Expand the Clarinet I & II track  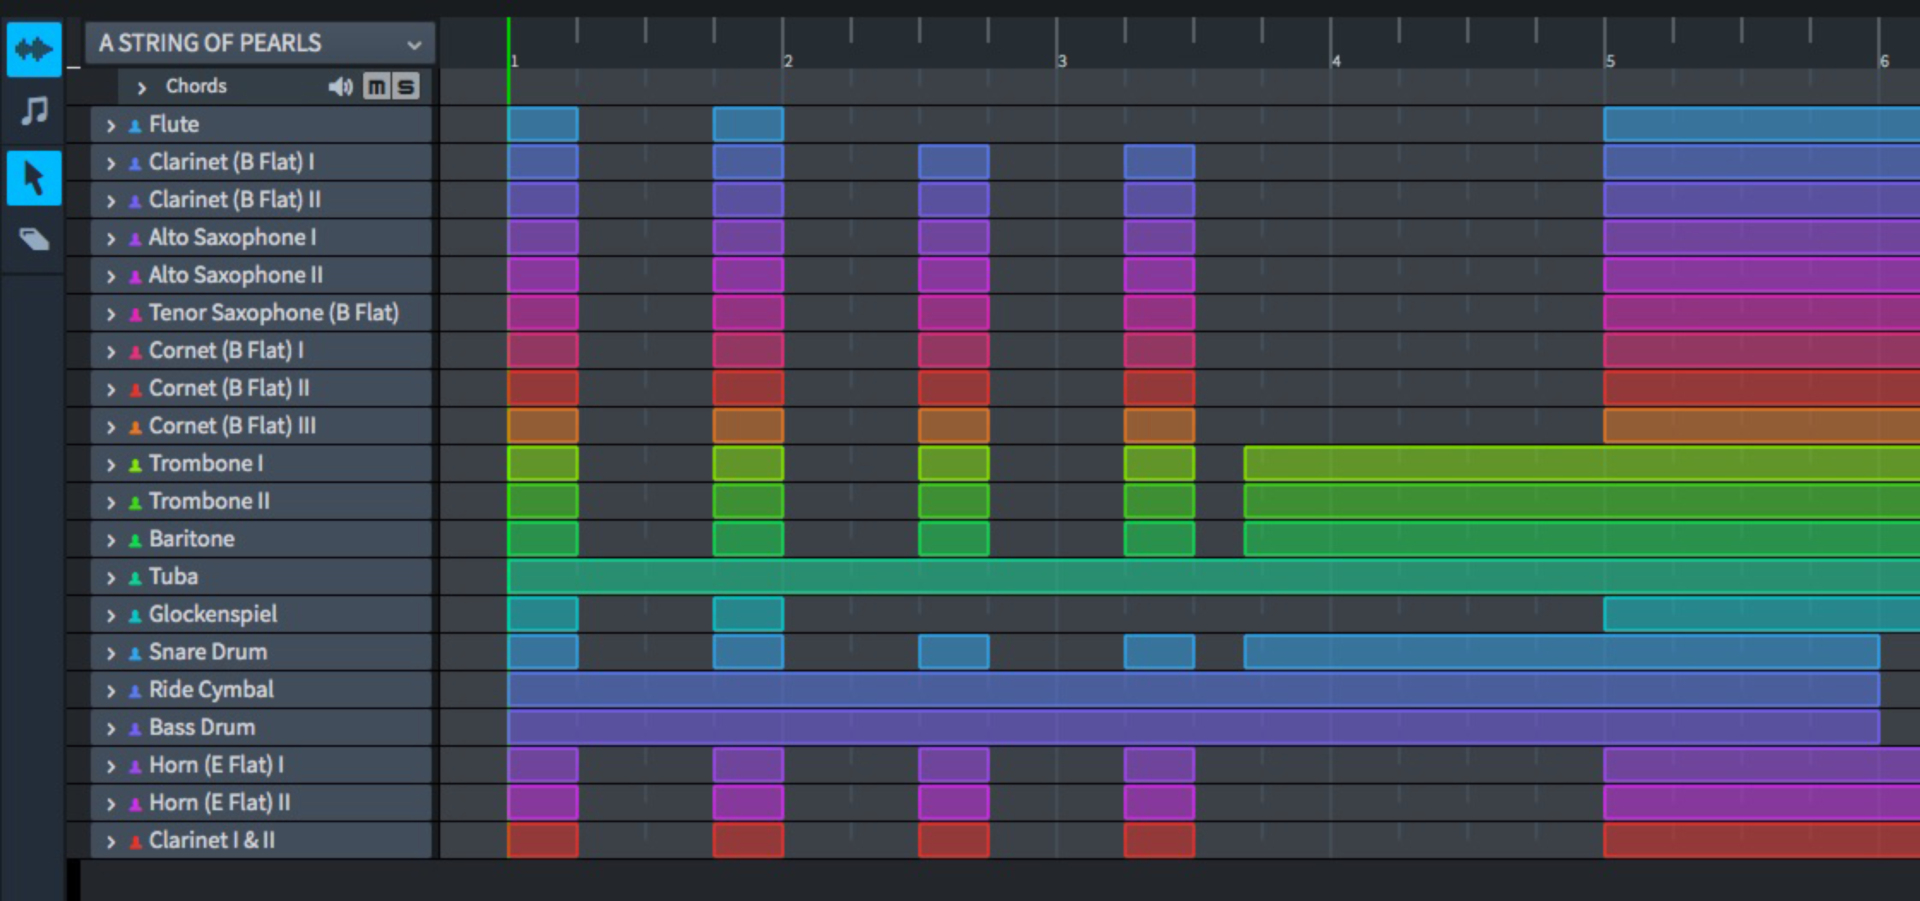pos(111,842)
